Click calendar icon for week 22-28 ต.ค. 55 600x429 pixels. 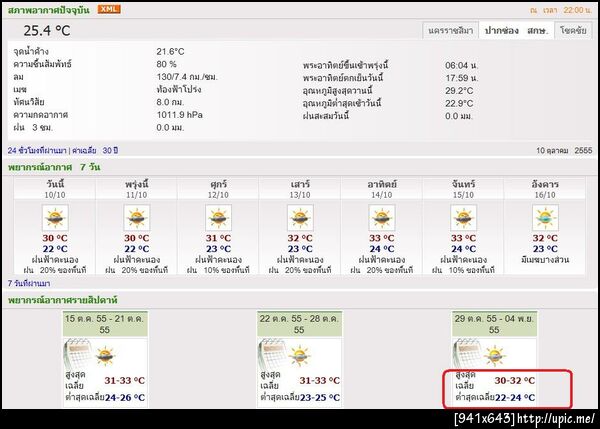(273, 352)
